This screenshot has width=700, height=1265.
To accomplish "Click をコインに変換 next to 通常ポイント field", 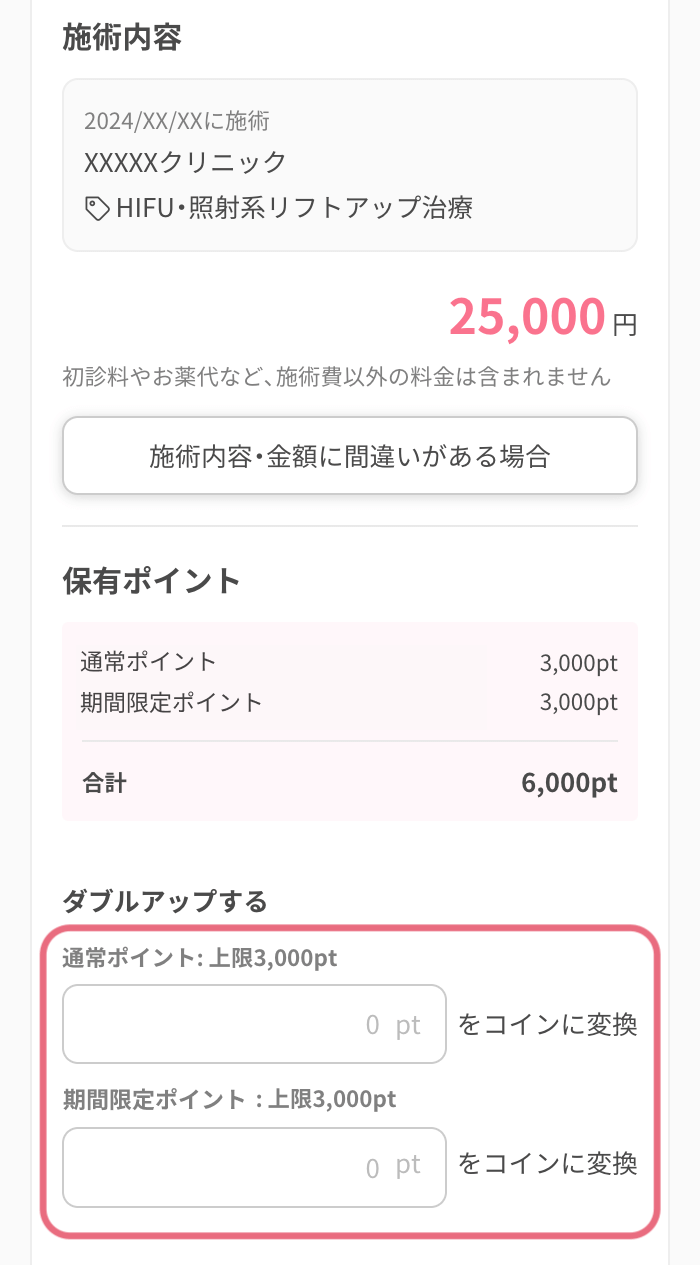I will (547, 1025).
